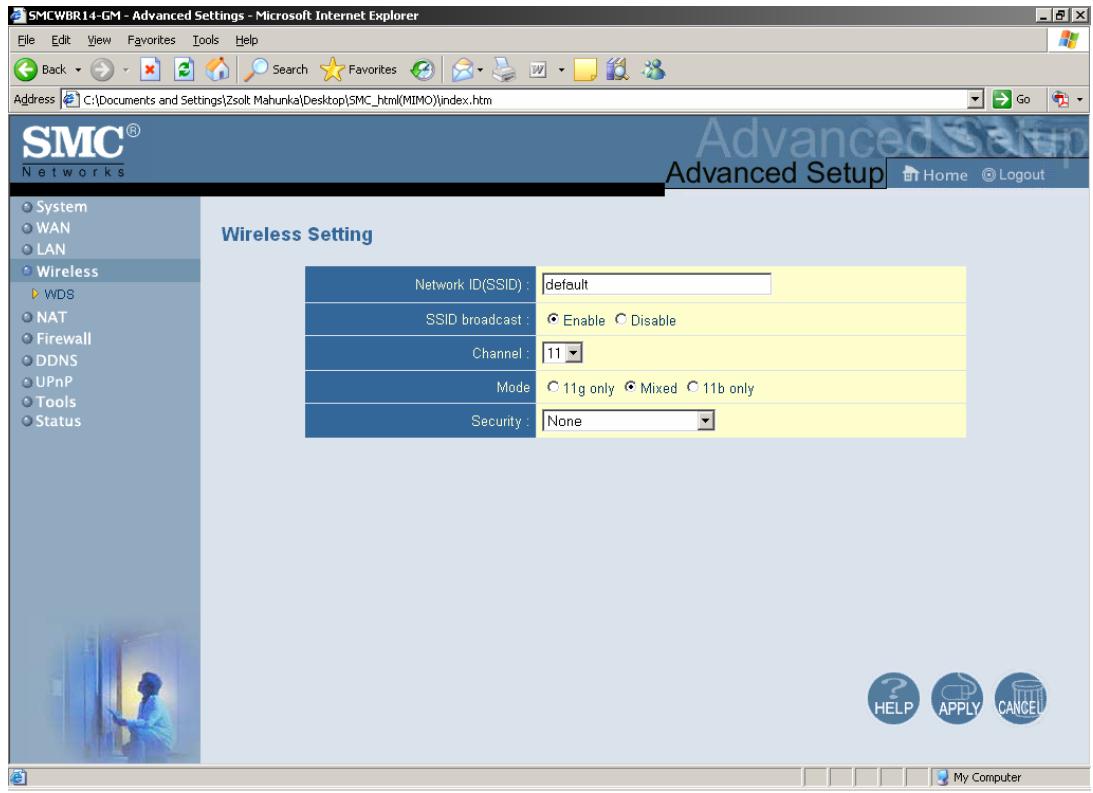The height and width of the screenshot is (793, 1093).
Task: Launch the Messenger people icon
Action: 654,70
